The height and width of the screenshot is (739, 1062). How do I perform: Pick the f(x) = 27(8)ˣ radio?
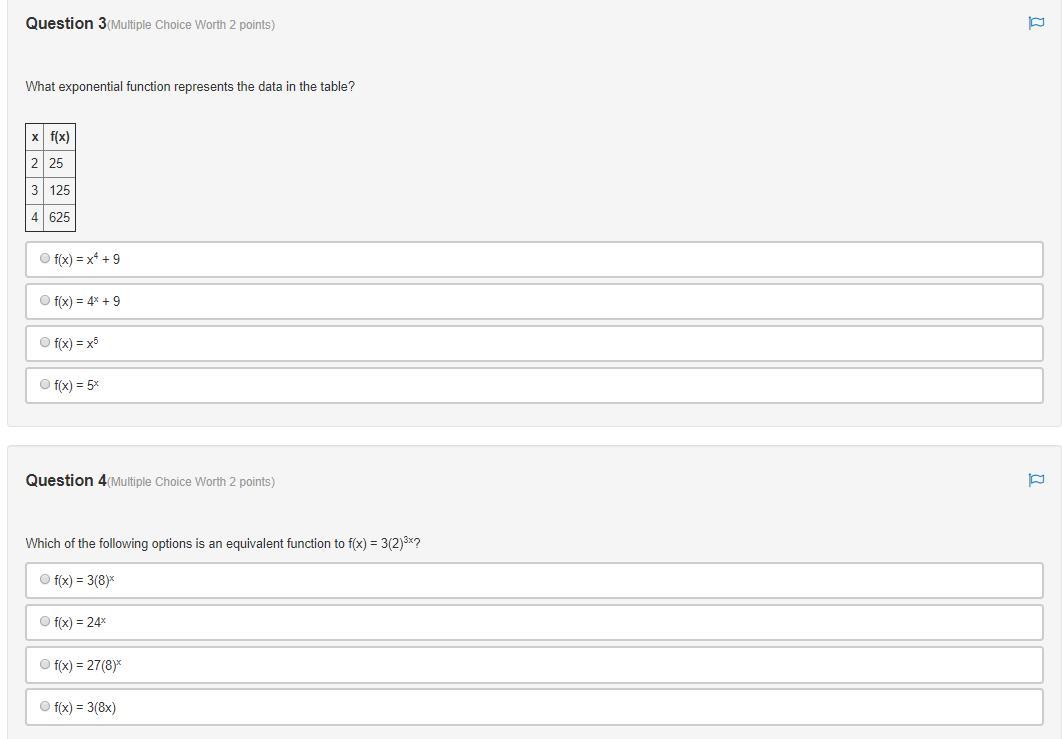[45, 664]
